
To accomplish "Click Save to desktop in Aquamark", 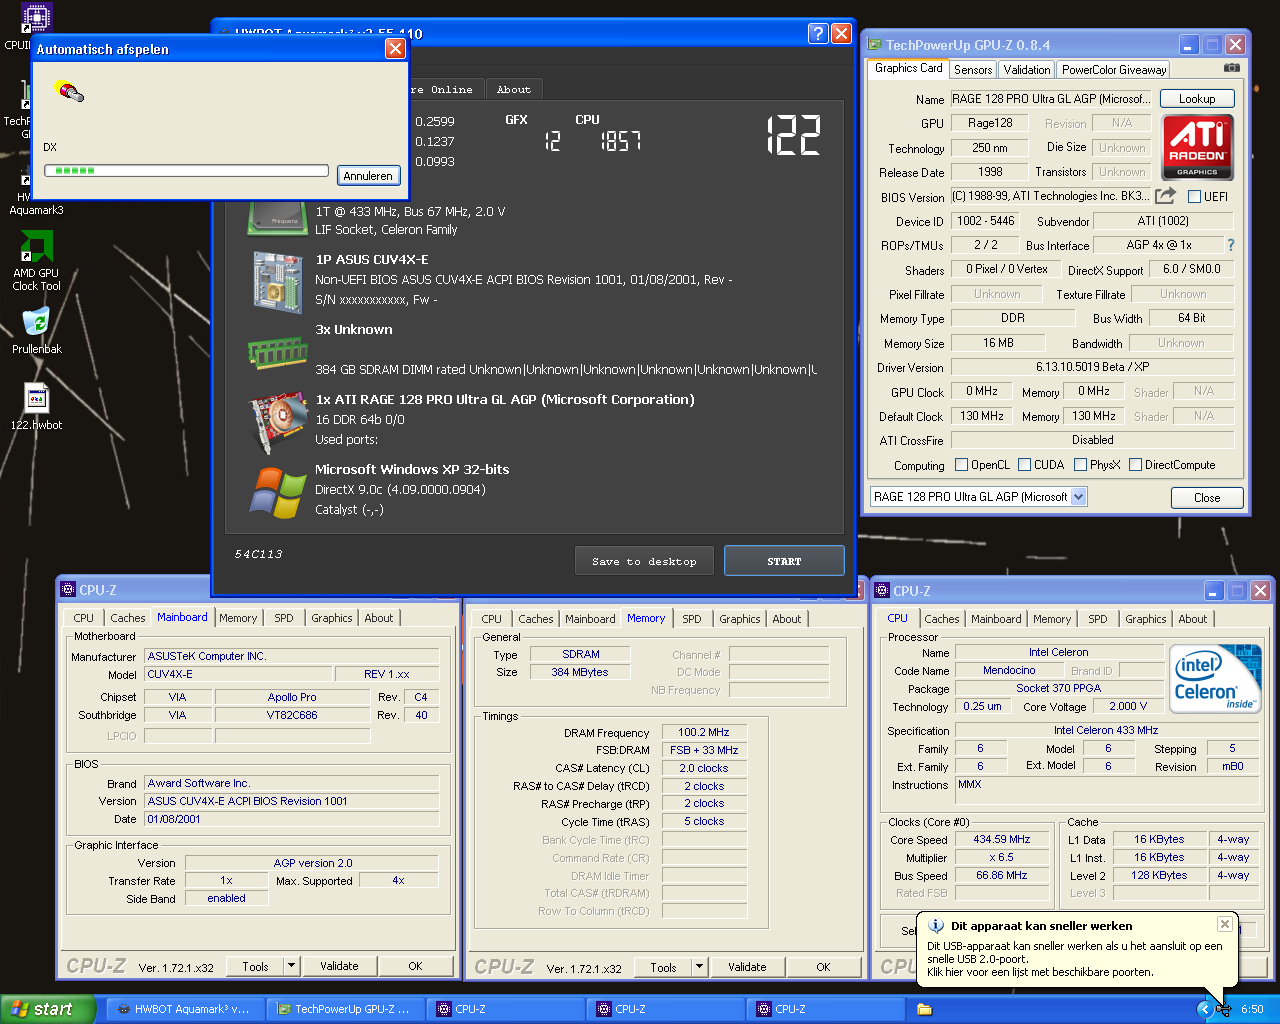I will point(644,561).
